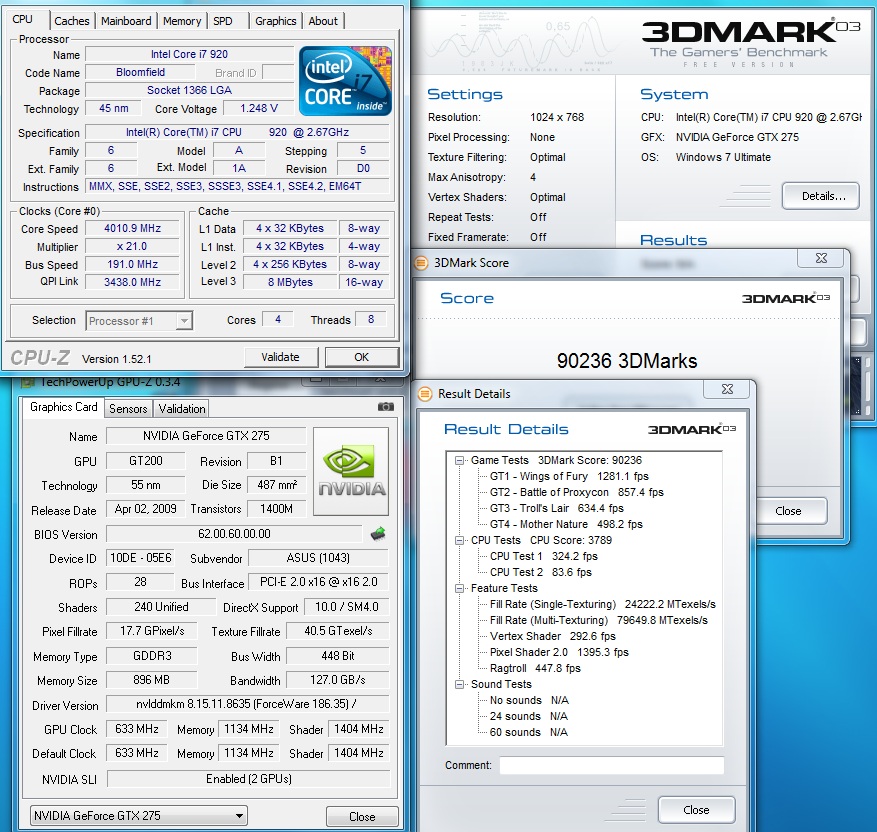Collapse the CPU Tests tree node
The height and width of the screenshot is (832, 877).
click(x=460, y=541)
